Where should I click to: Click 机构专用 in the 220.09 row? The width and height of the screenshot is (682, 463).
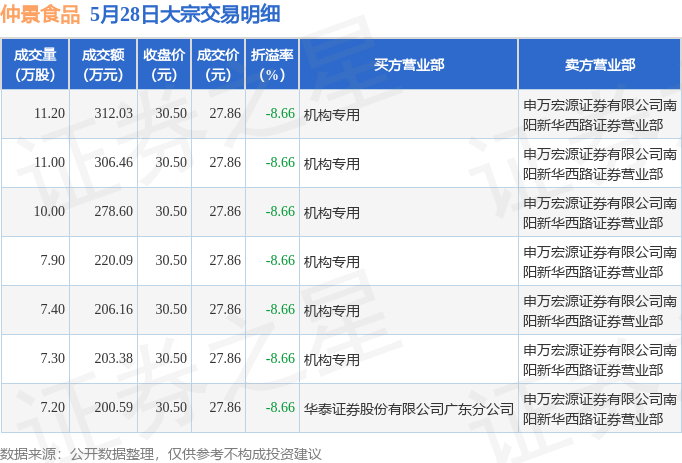tap(331, 262)
